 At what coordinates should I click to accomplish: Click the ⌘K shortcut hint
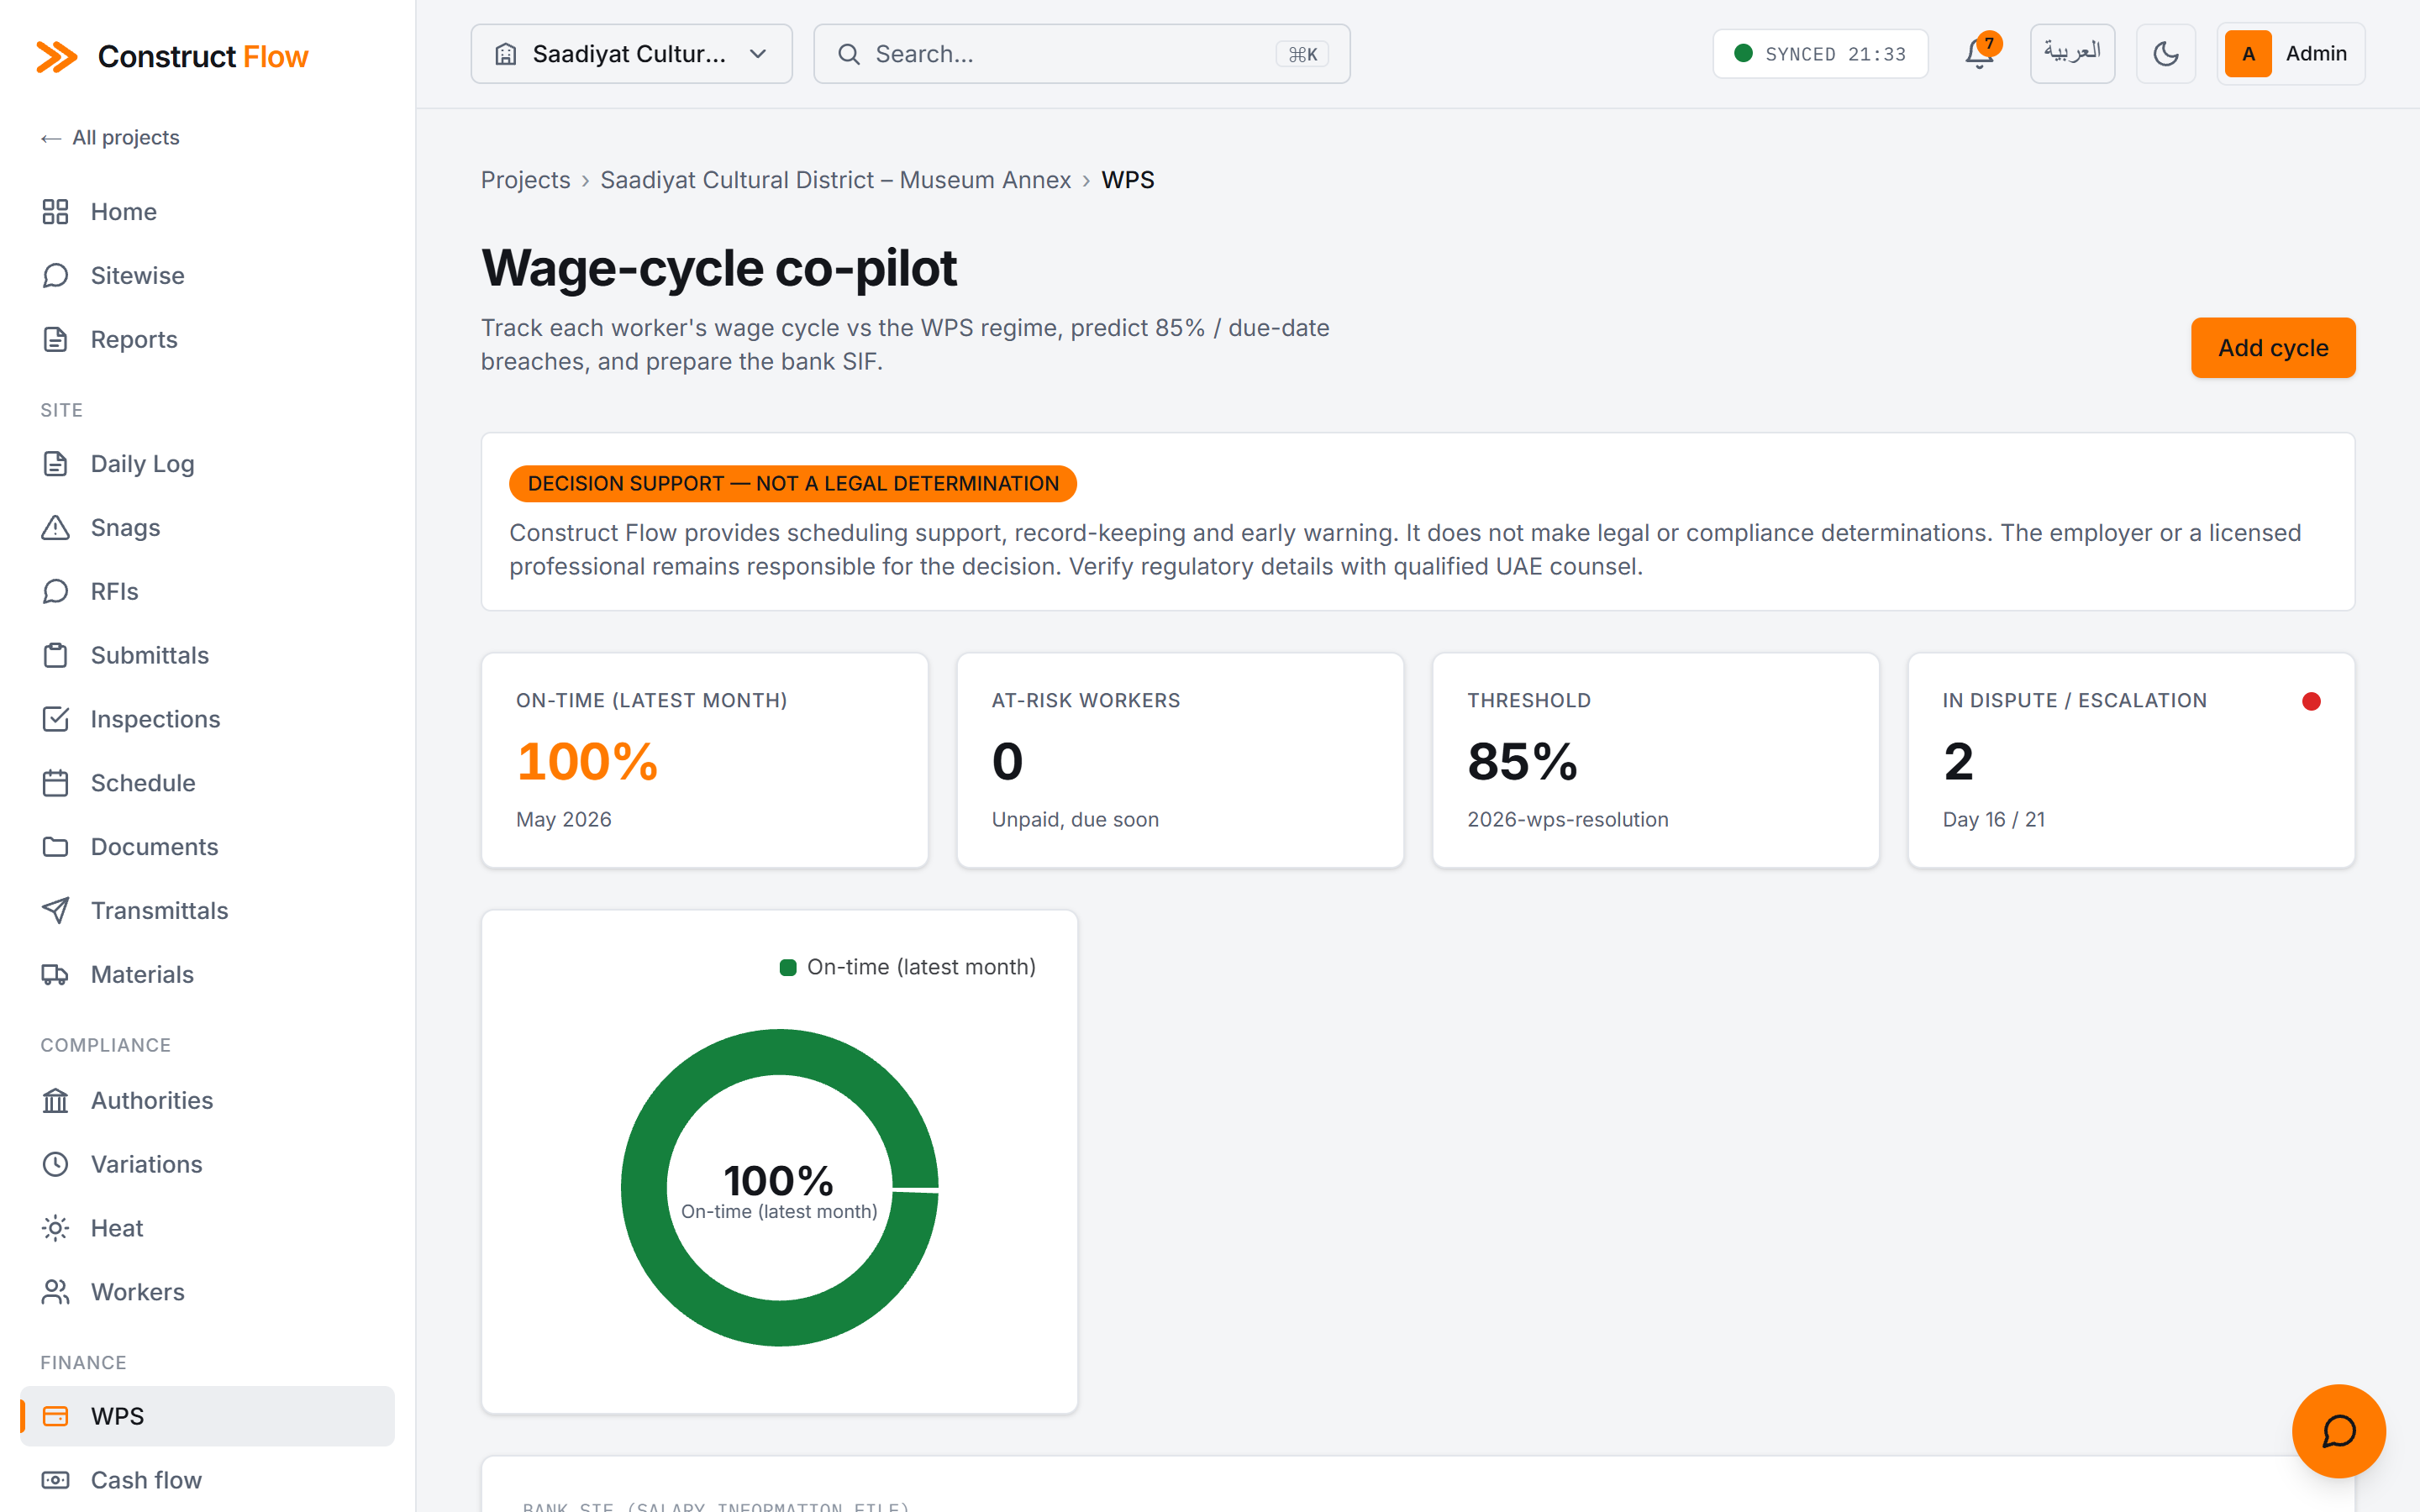pos(1302,54)
